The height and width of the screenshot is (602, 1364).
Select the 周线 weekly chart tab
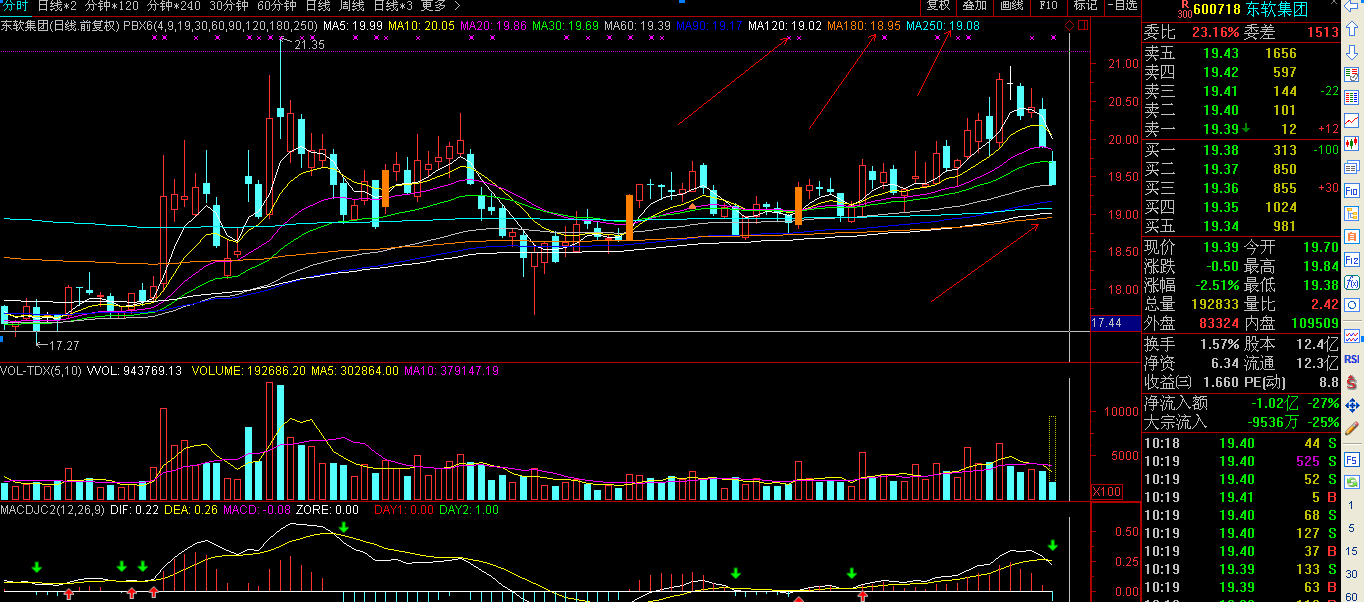pos(351,6)
